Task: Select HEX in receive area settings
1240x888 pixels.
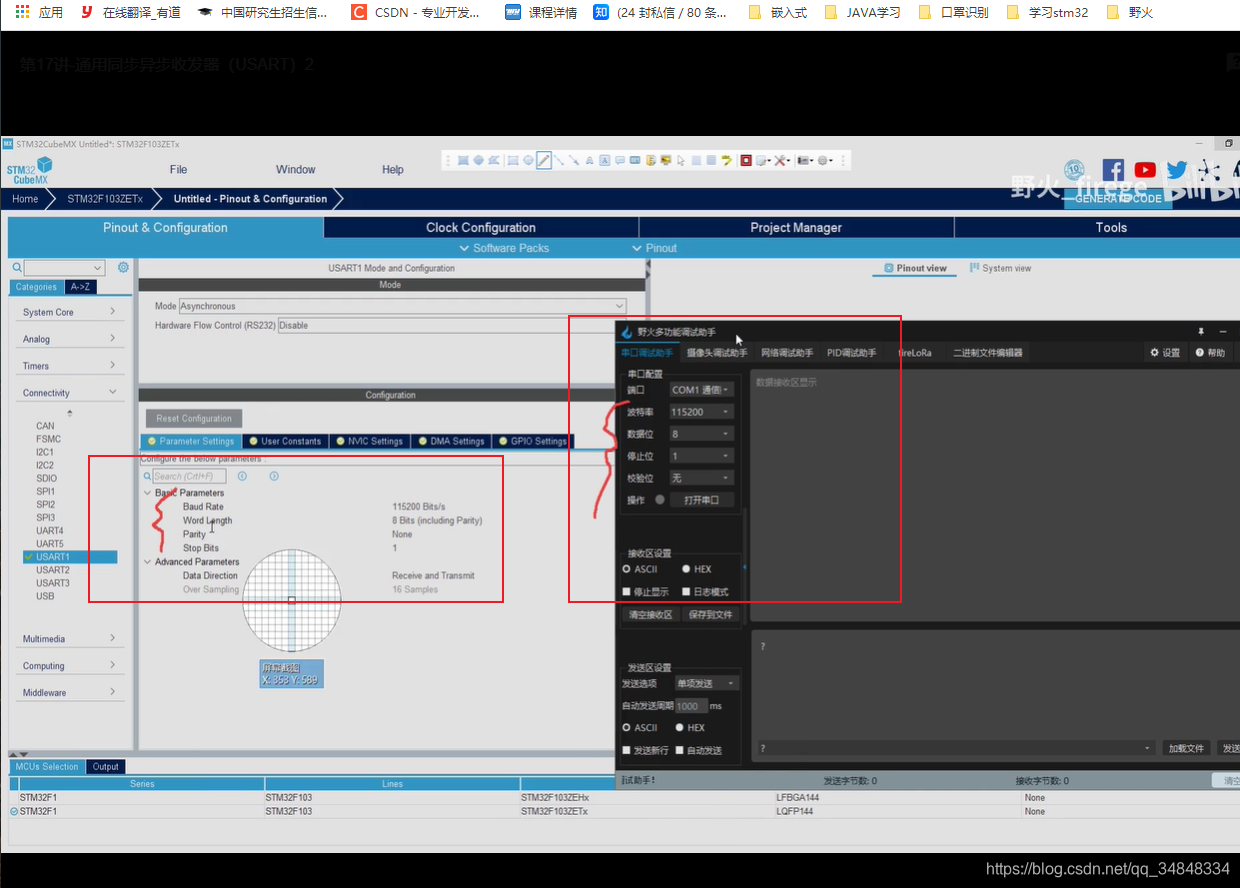Action: pyautogui.click(x=696, y=569)
